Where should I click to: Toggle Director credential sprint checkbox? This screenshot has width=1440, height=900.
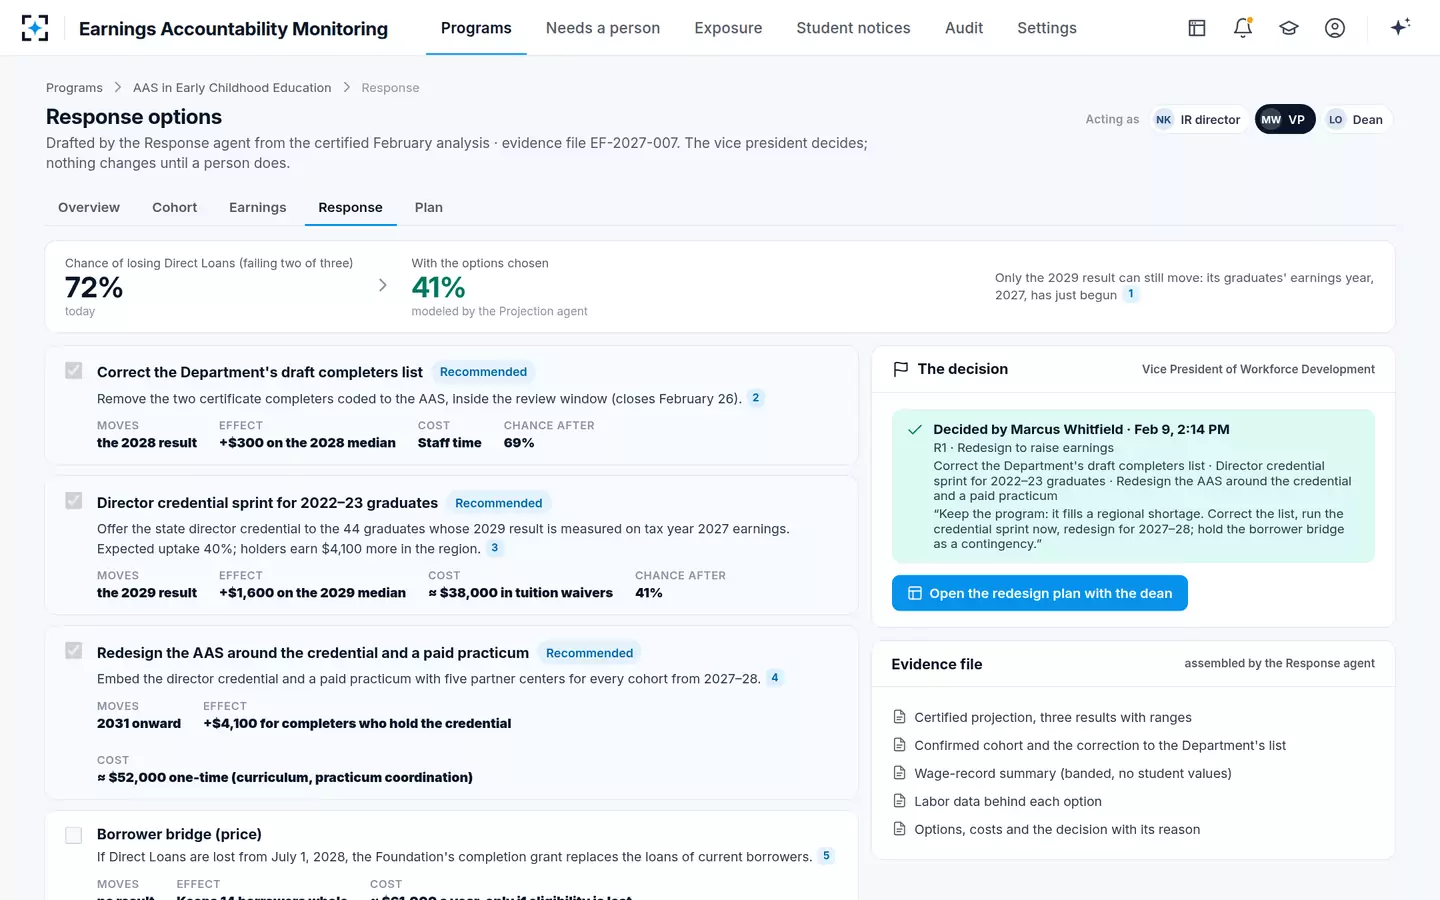pyautogui.click(x=74, y=501)
